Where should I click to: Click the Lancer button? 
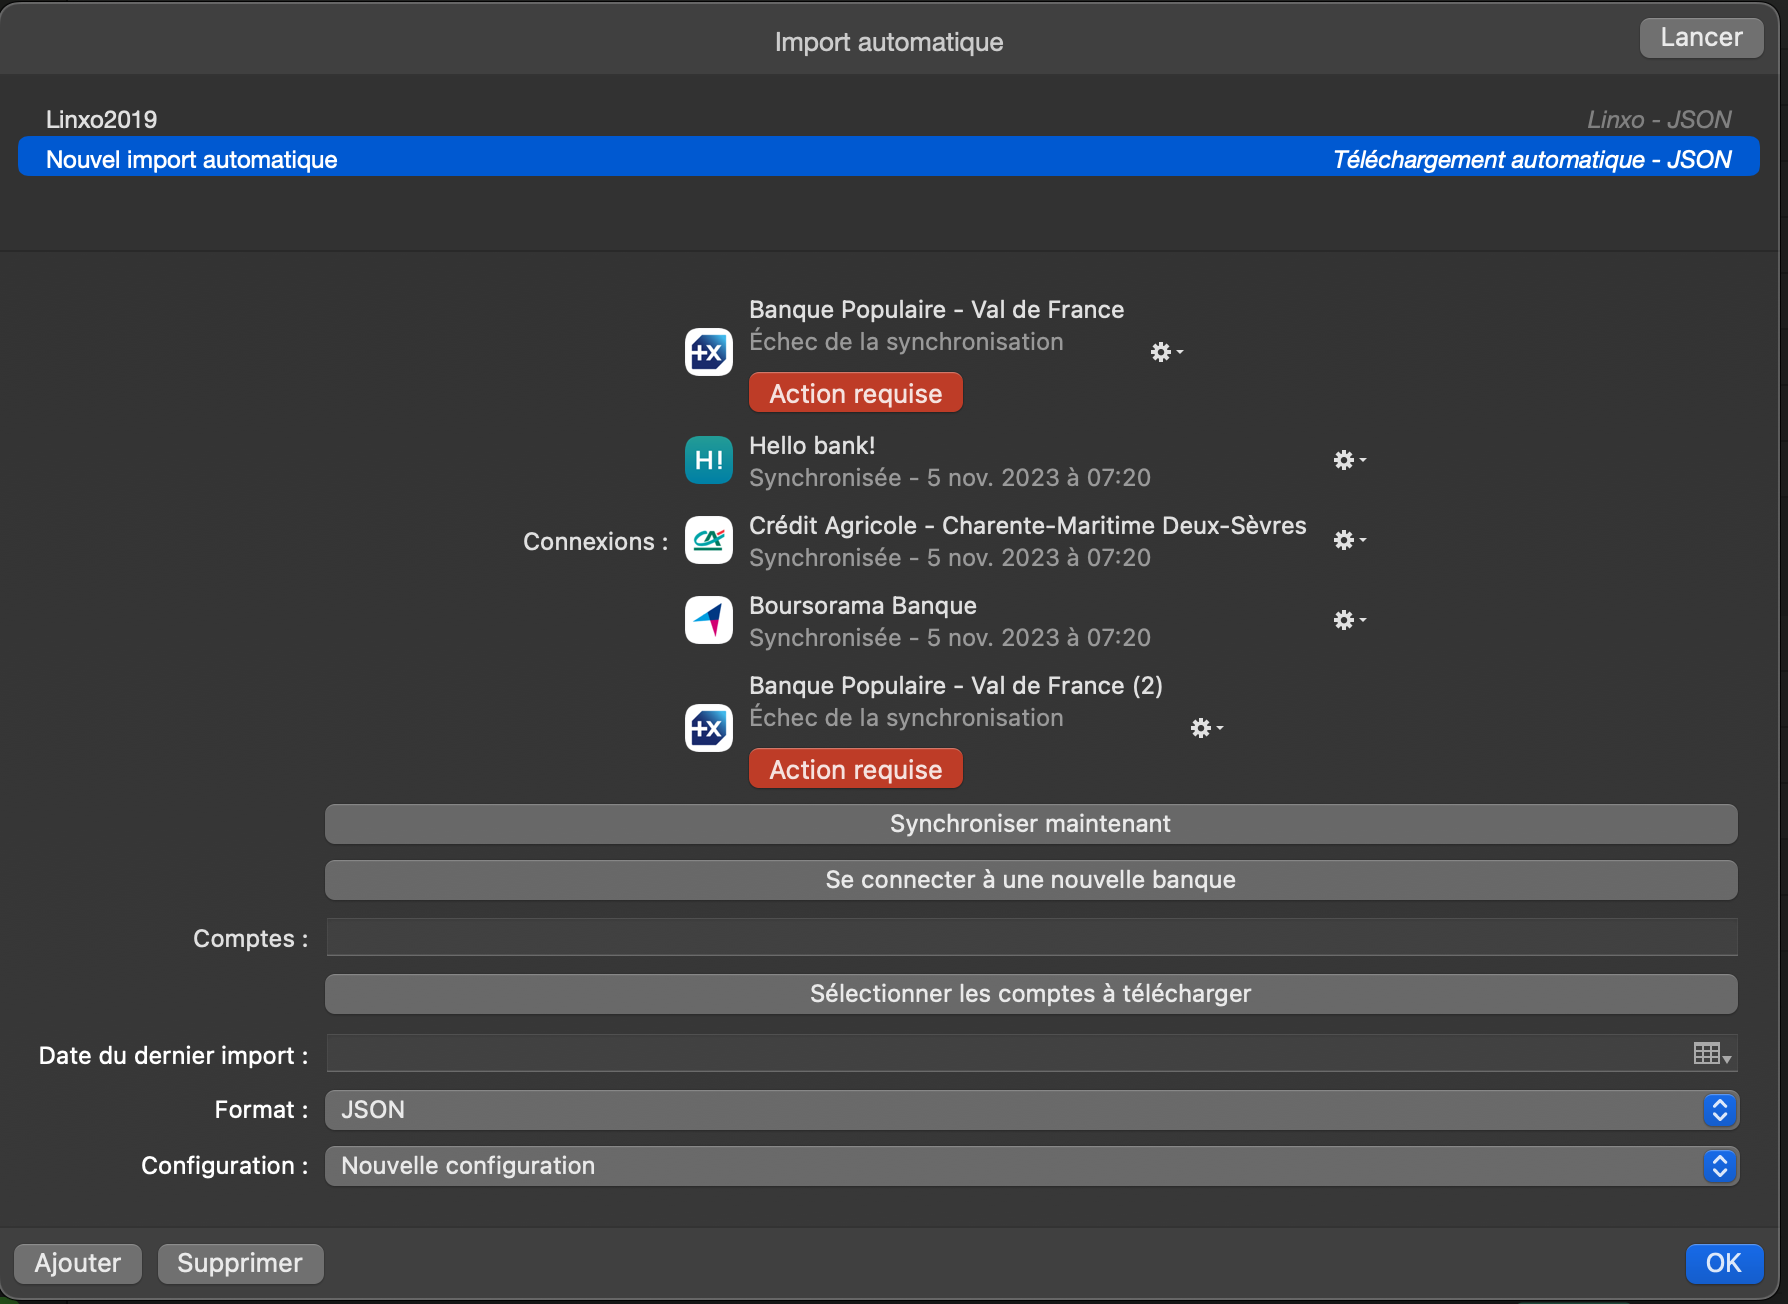(1701, 38)
